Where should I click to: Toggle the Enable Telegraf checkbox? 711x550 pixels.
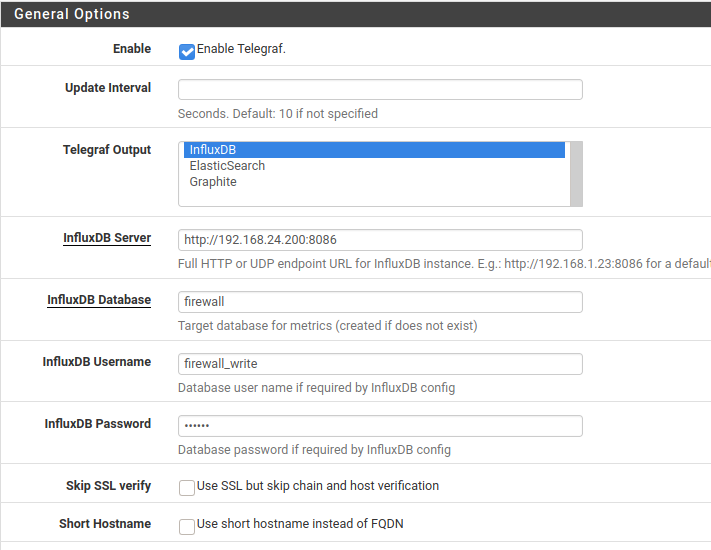point(187,52)
